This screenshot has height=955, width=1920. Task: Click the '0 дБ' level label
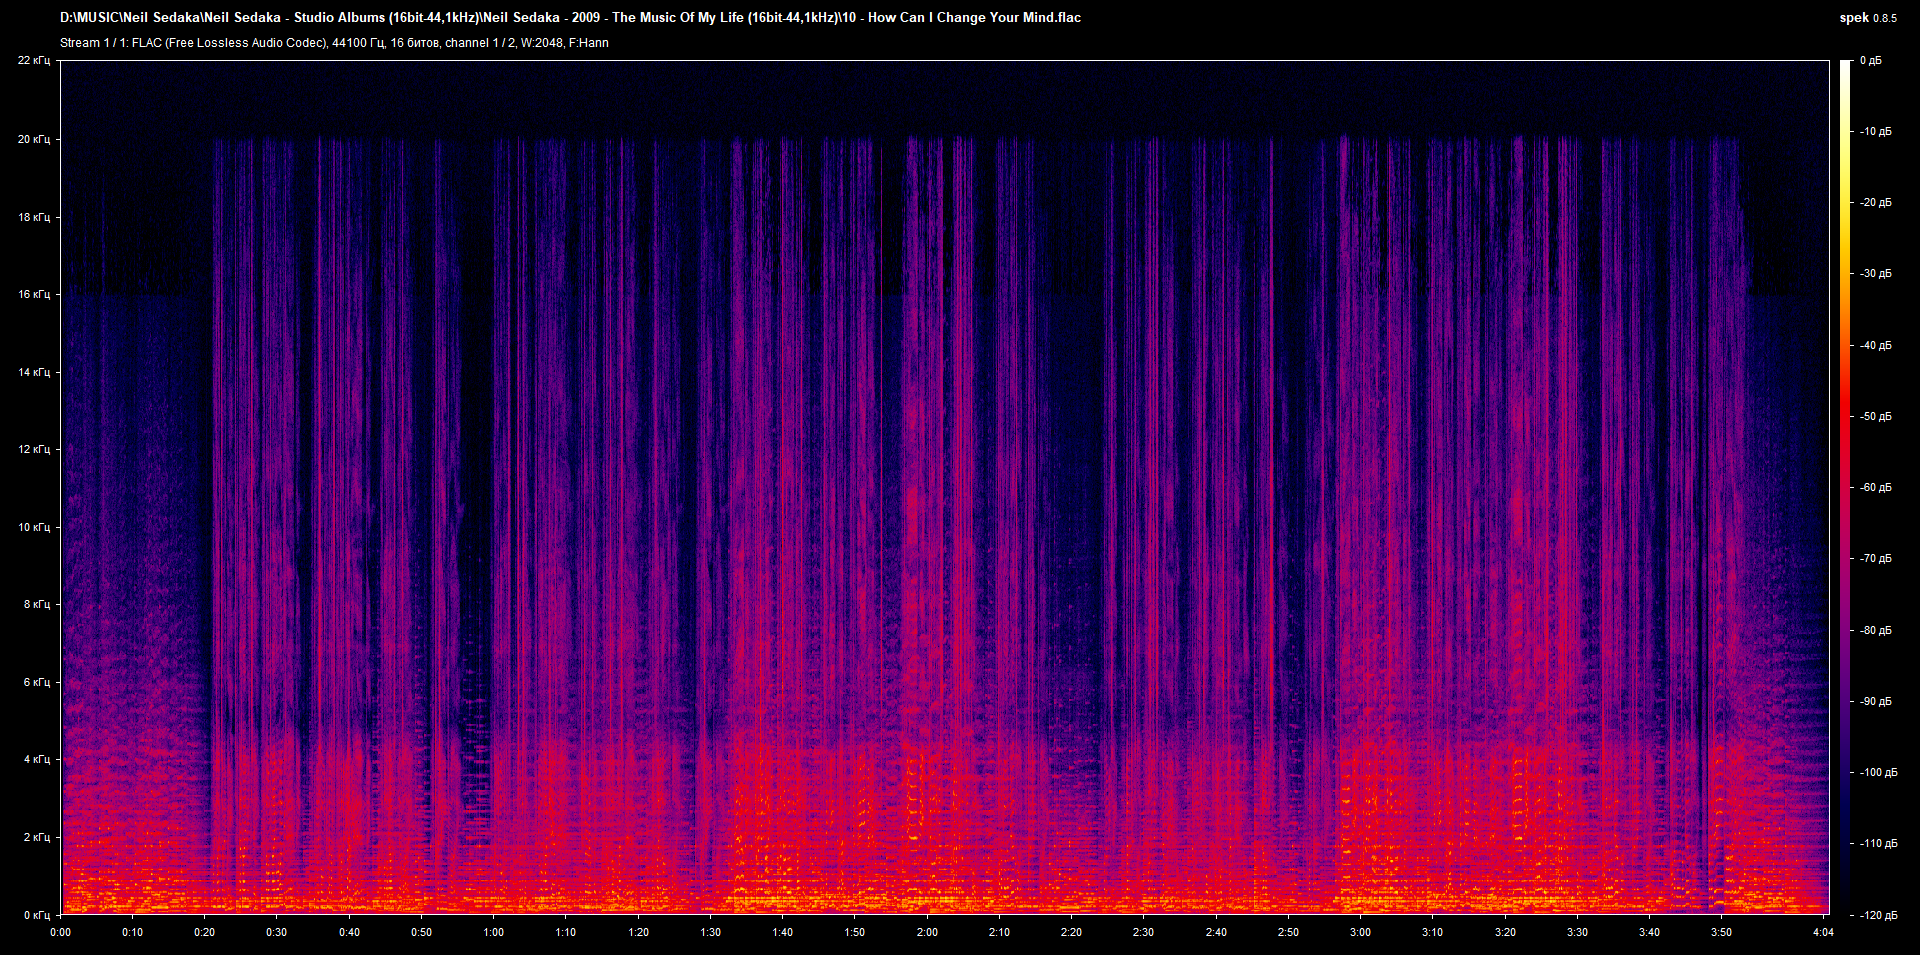pos(1871,61)
